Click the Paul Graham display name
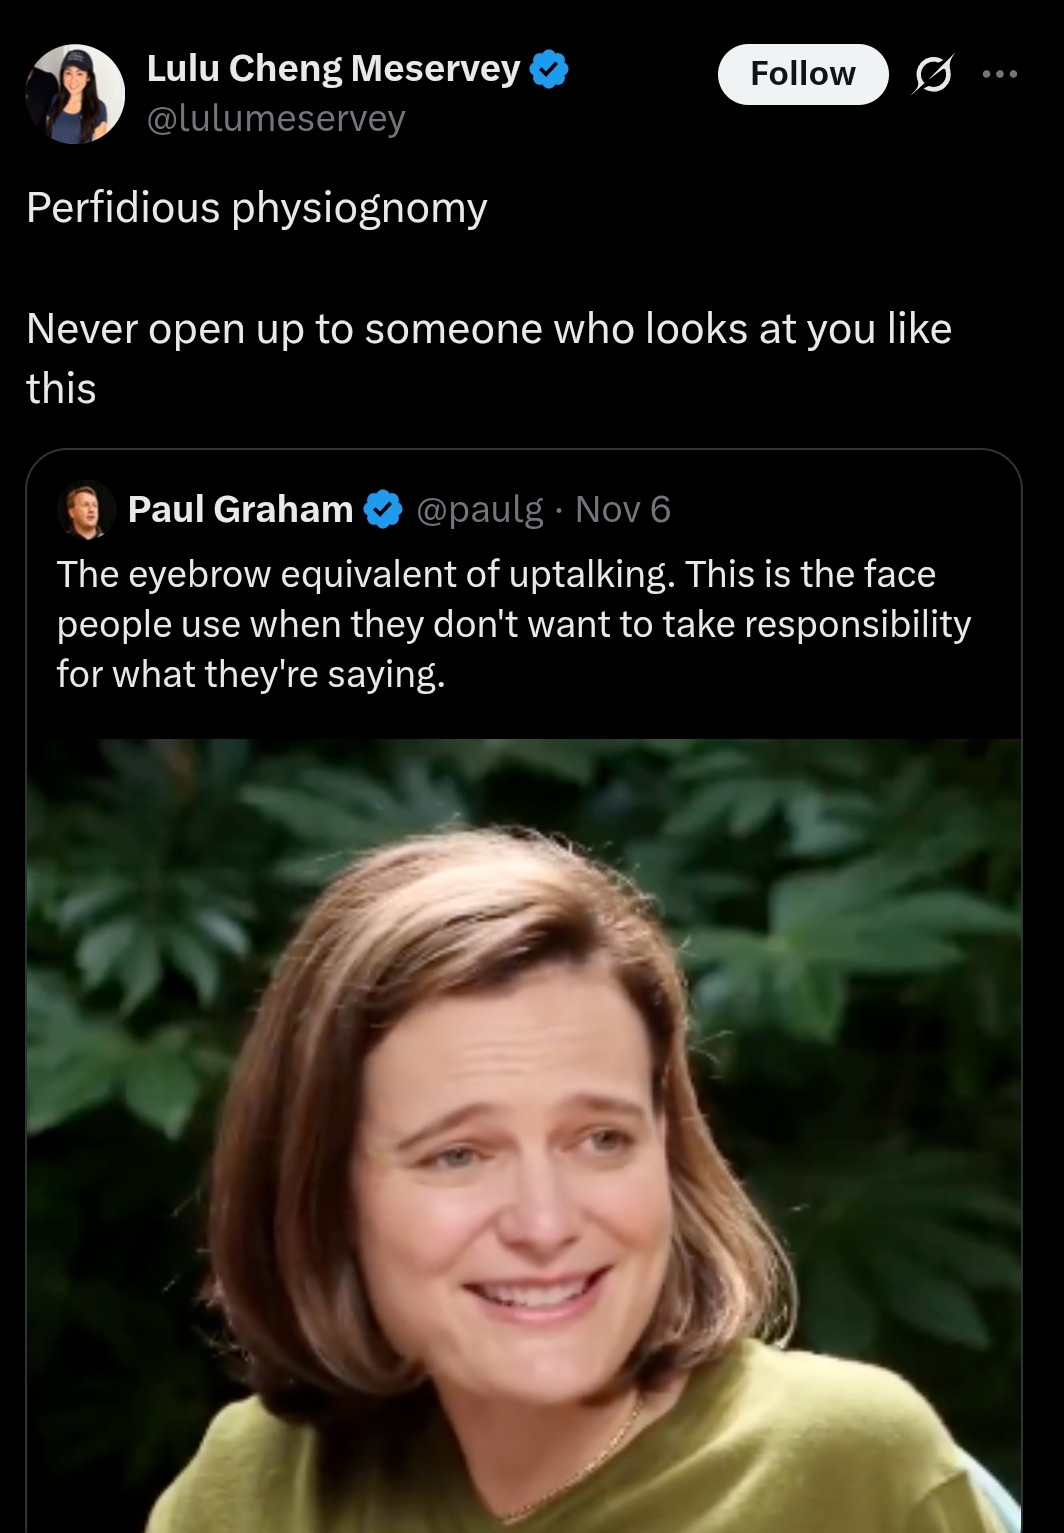Screen dimensions: 1064x1533 point(240,510)
